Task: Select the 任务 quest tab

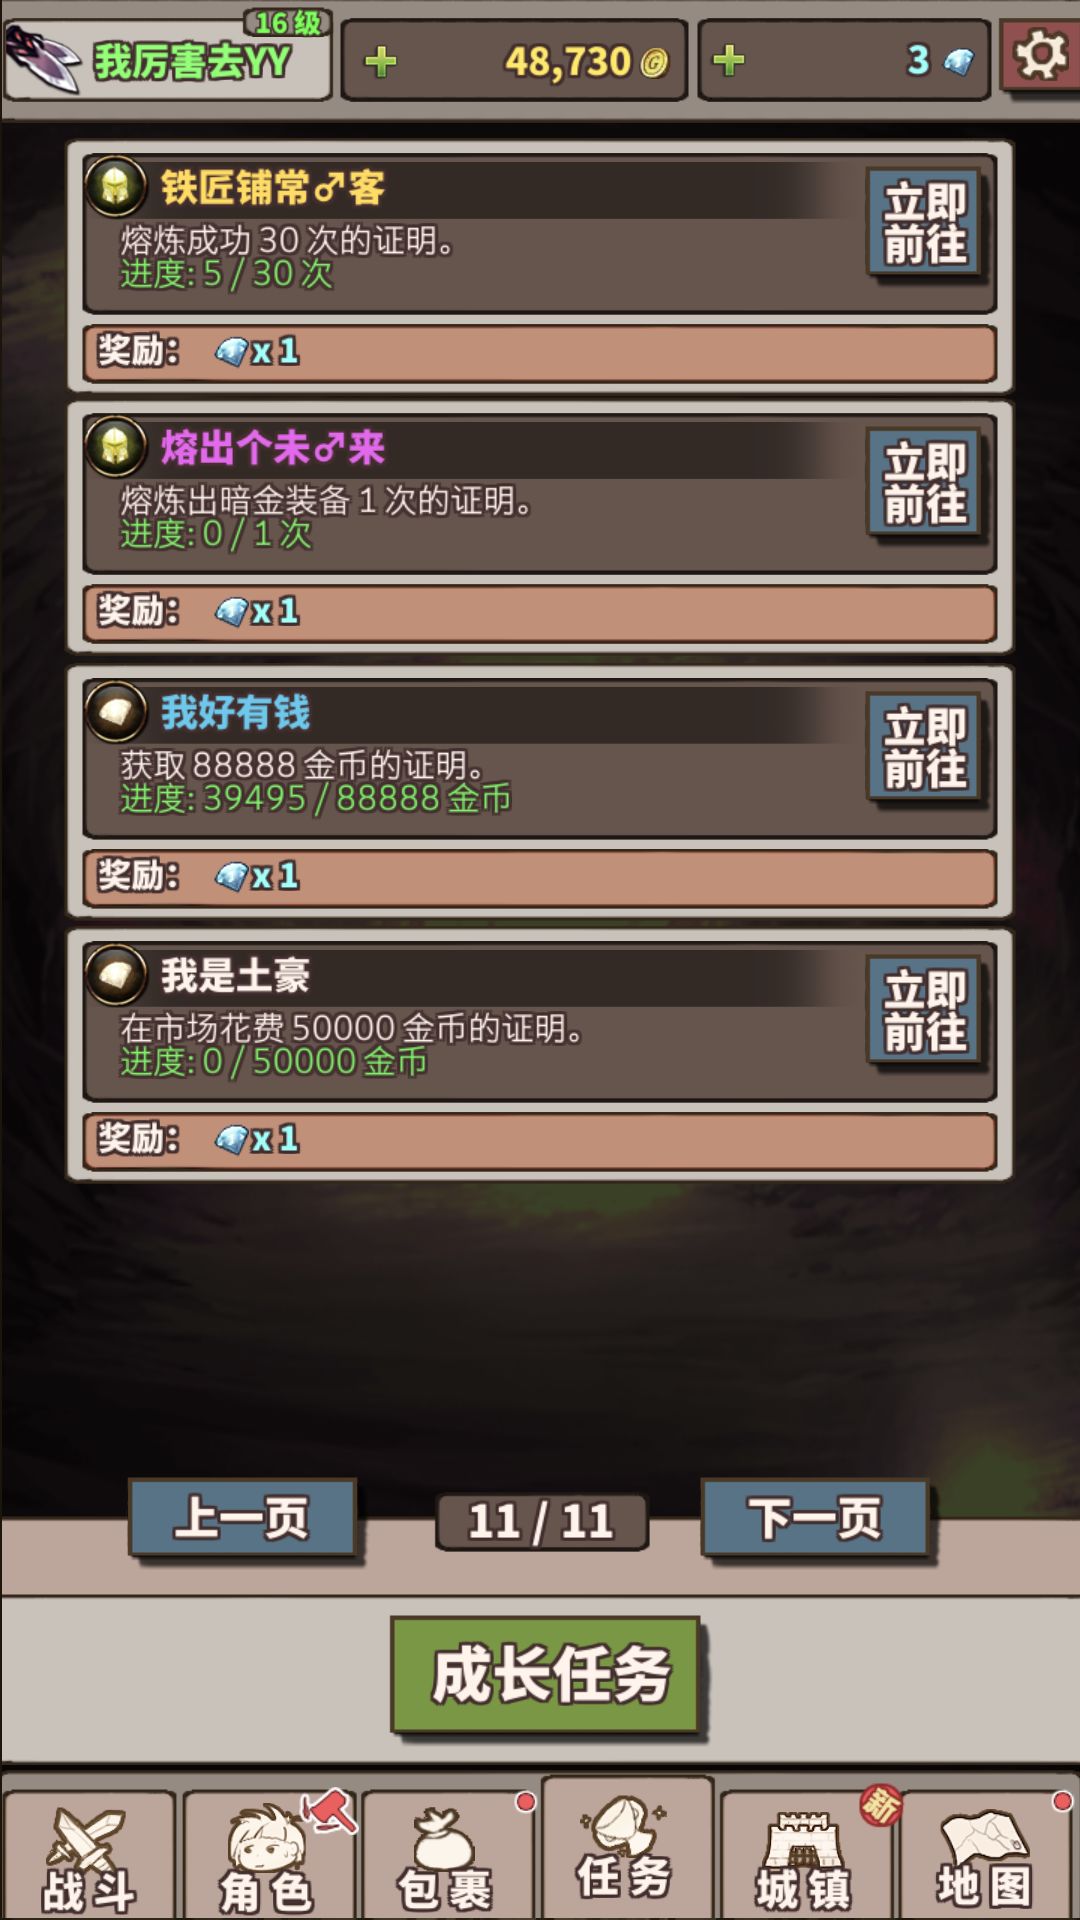Action: pos(626,1848)
